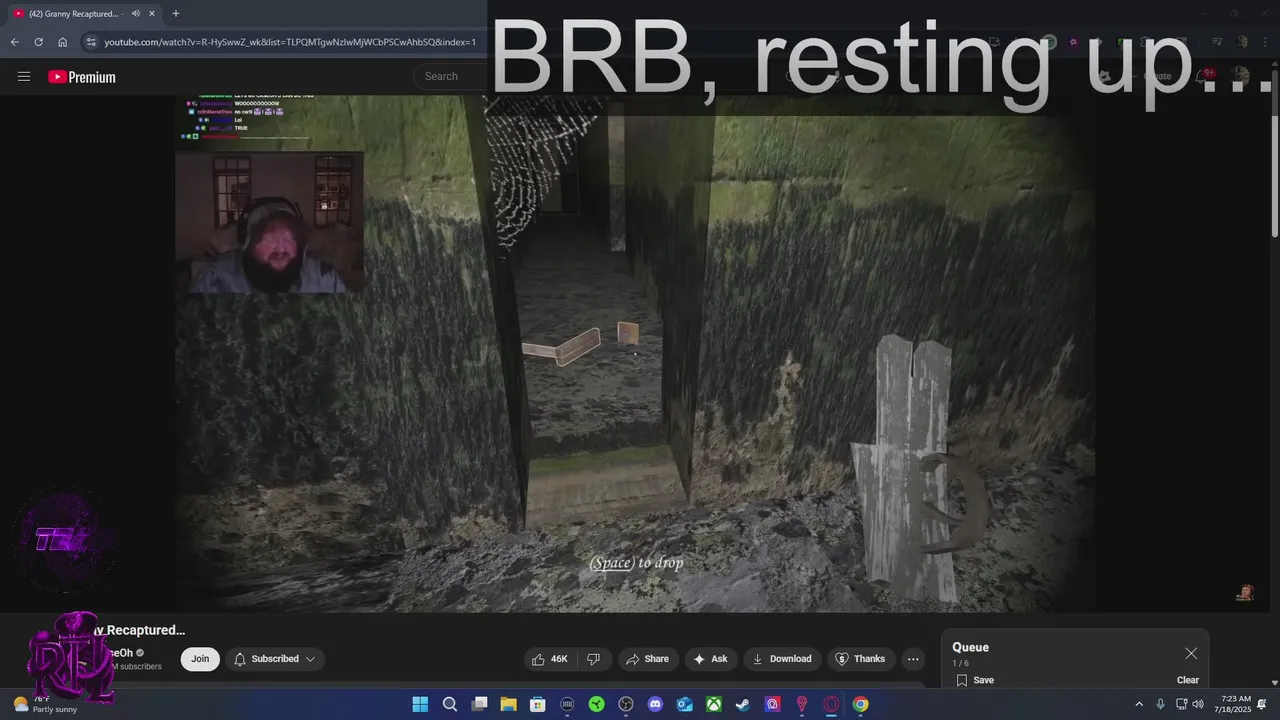Dislike the video with thumbs down
The height and width of the screenshot is (720, 1280).
pyautogui.click(x=593, y=659)
